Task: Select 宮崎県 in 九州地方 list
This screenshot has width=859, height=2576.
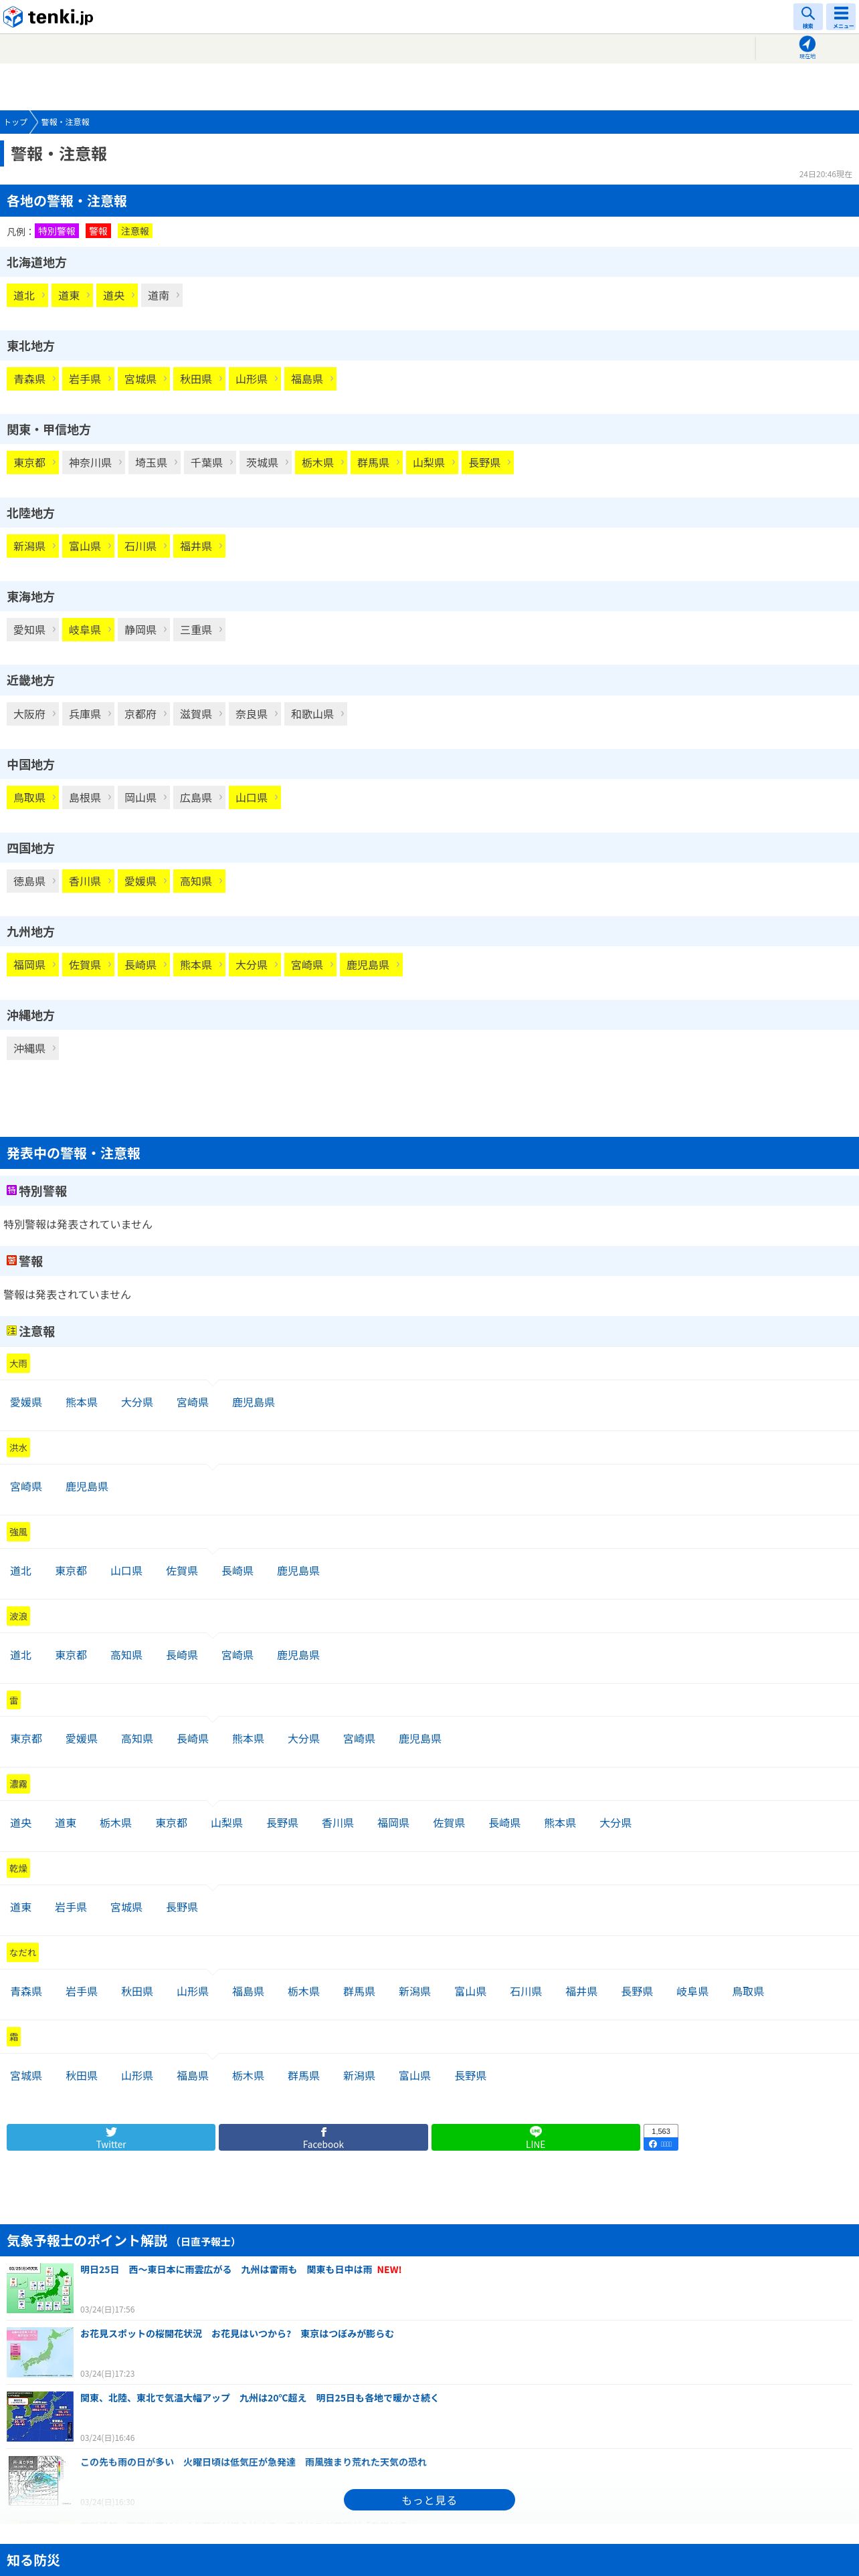Action: tap(310, 965)
